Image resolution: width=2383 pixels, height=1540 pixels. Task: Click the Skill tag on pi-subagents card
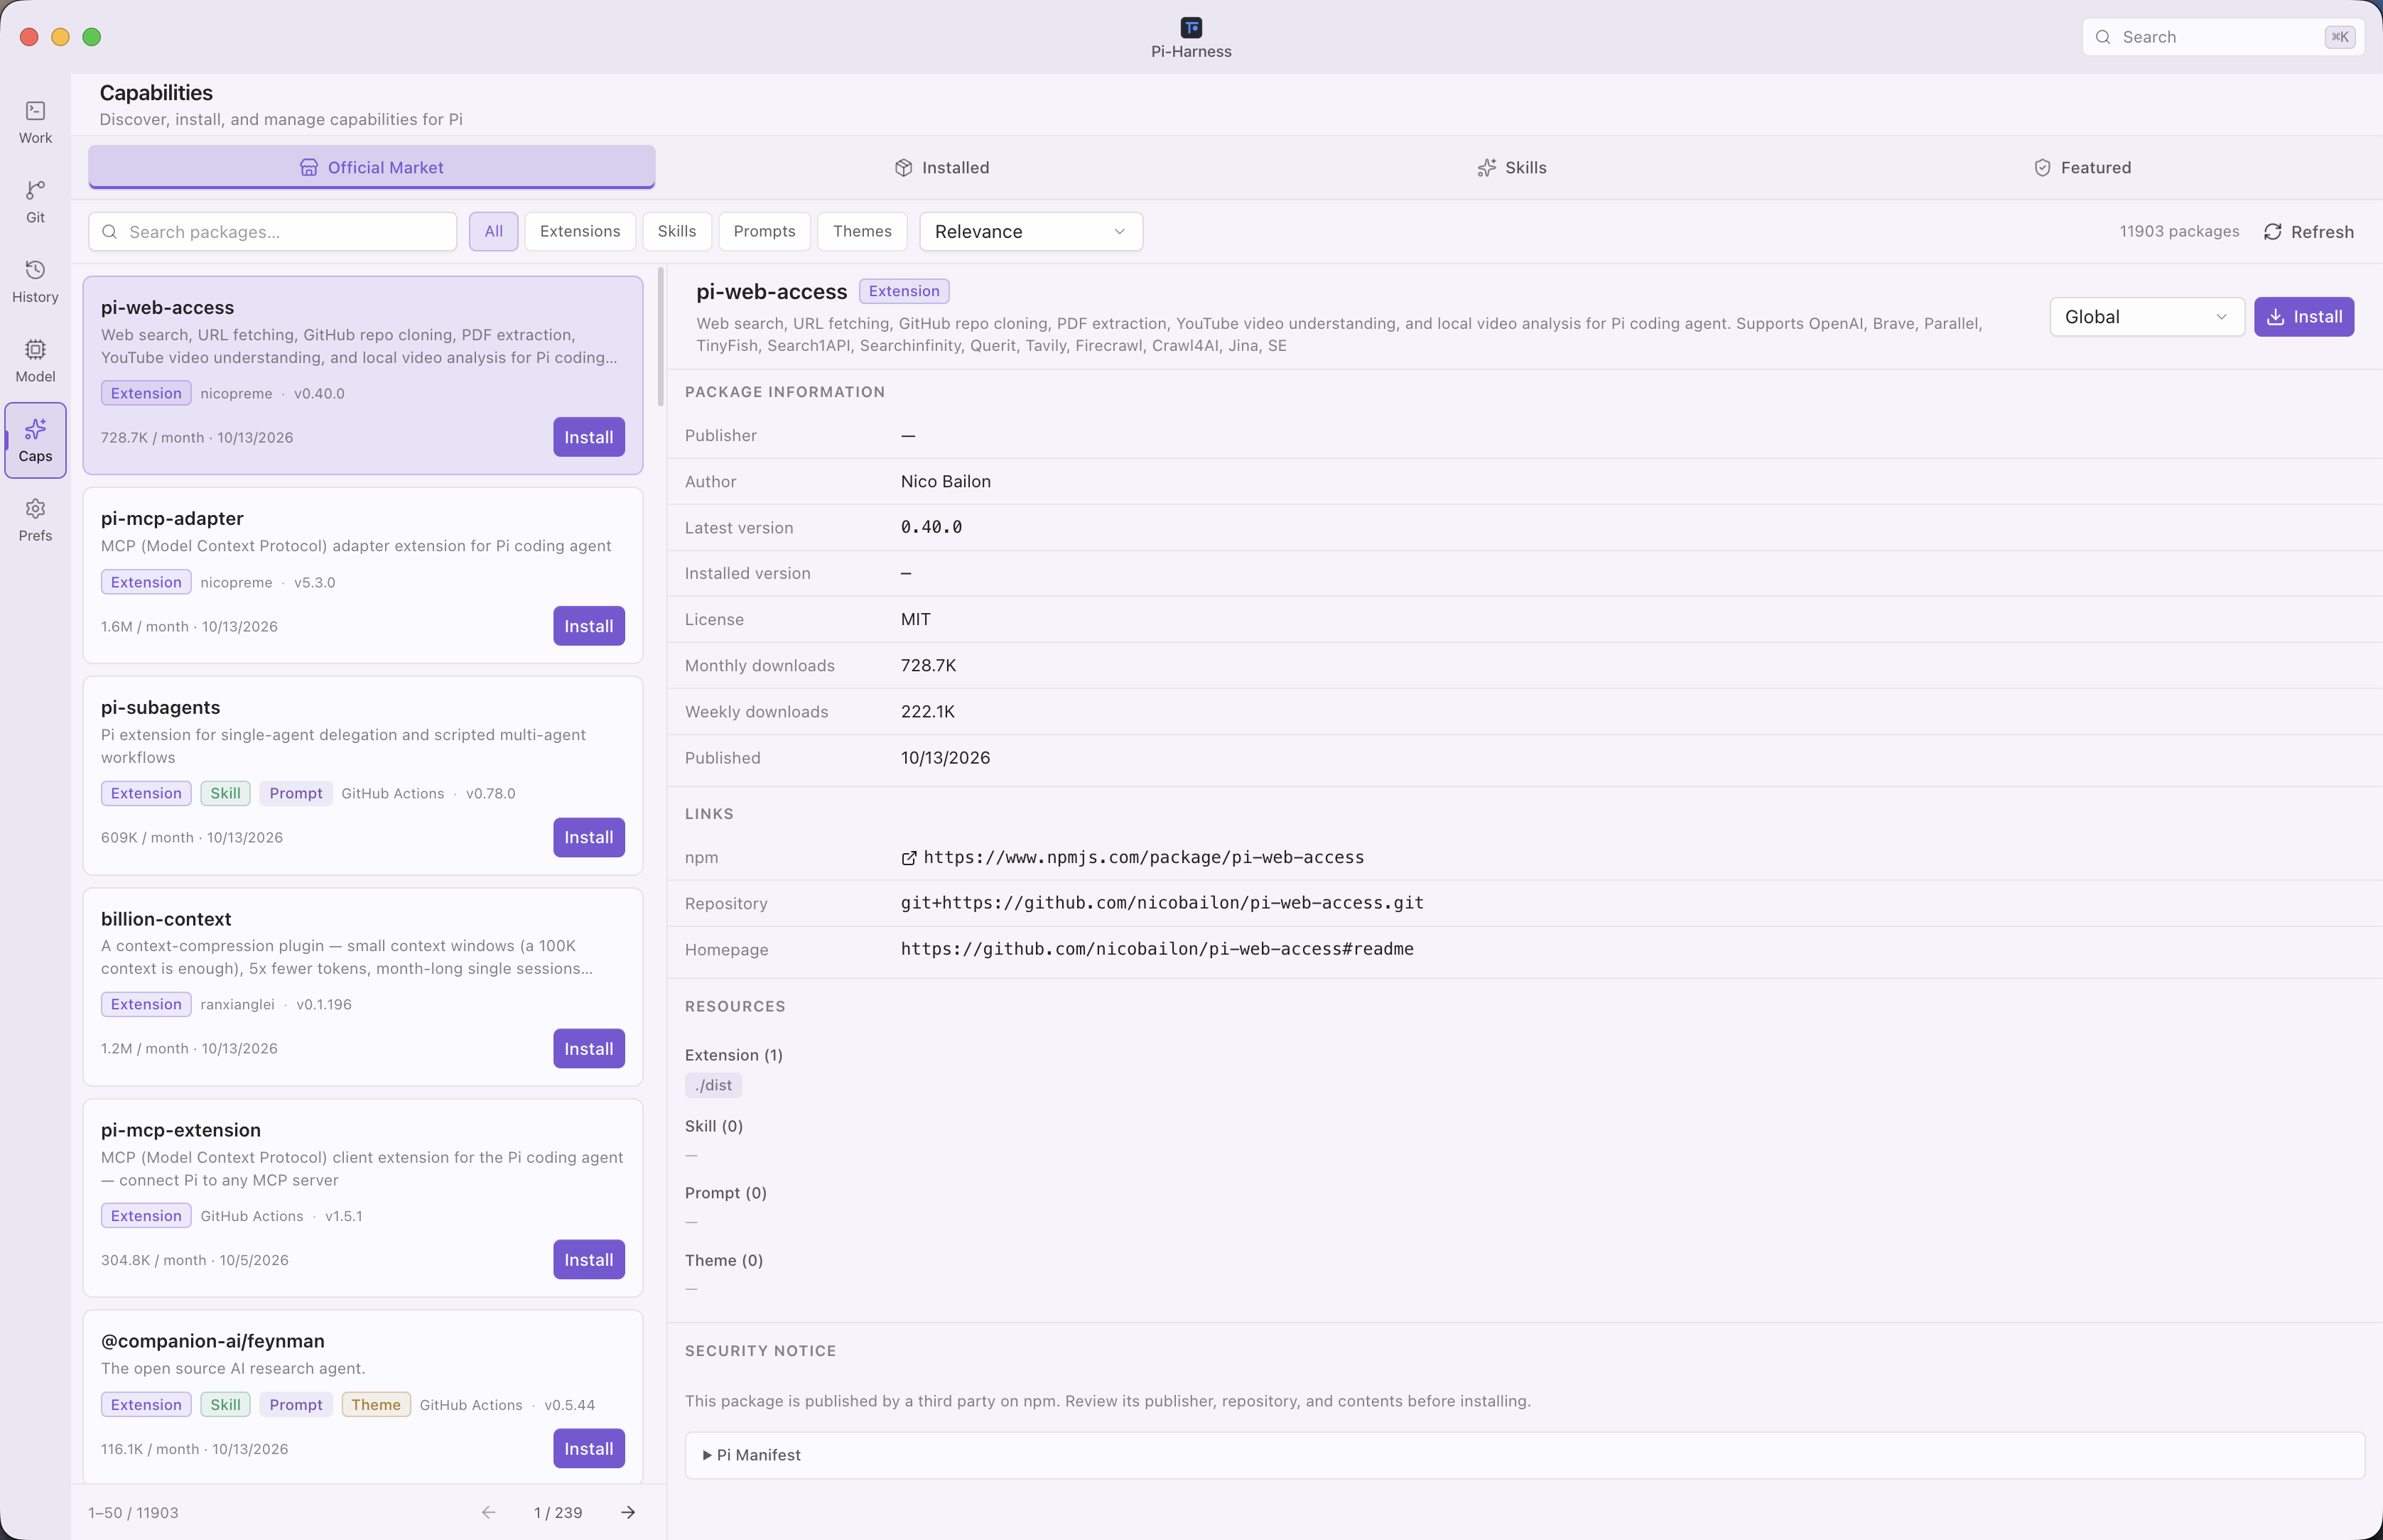pyautogui.click(x=225, y=793)
